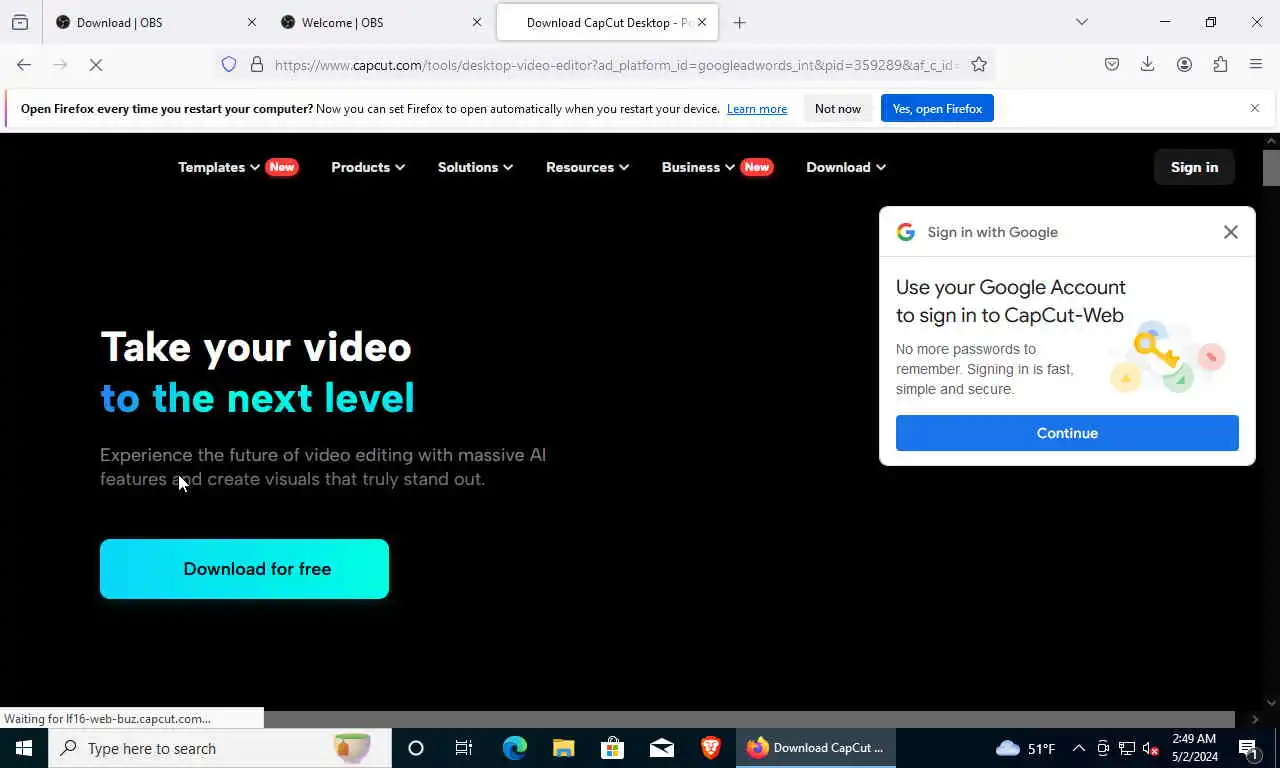Click the Not now button
Image resolution: width=1280 pixels, height=768 pixels.
pos(838,109)
